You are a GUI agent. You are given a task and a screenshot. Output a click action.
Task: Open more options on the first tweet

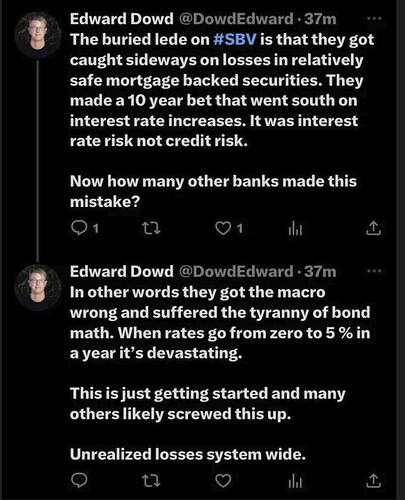tap(374, 19)
